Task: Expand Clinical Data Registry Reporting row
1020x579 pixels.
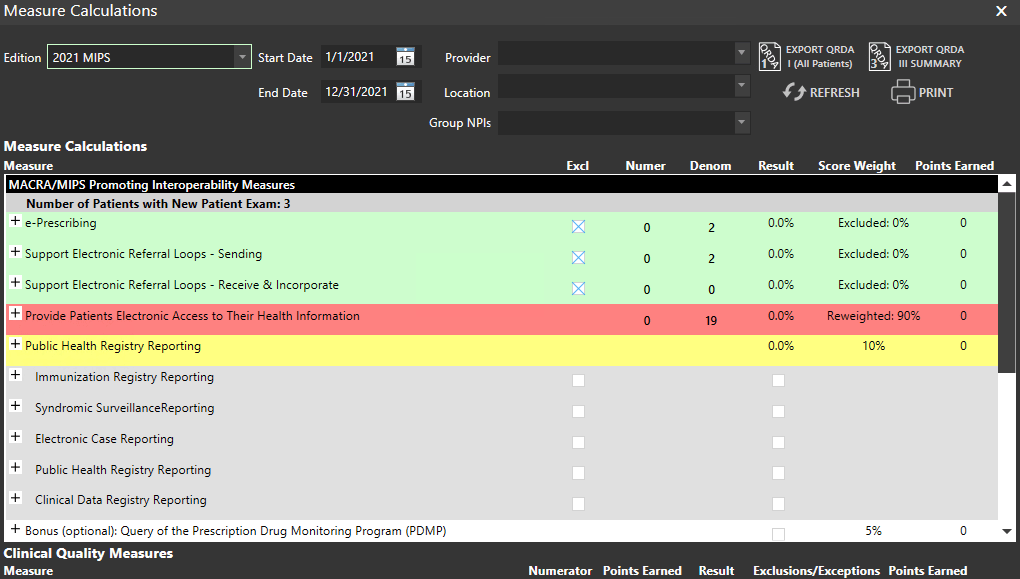Action: point(16,498)
